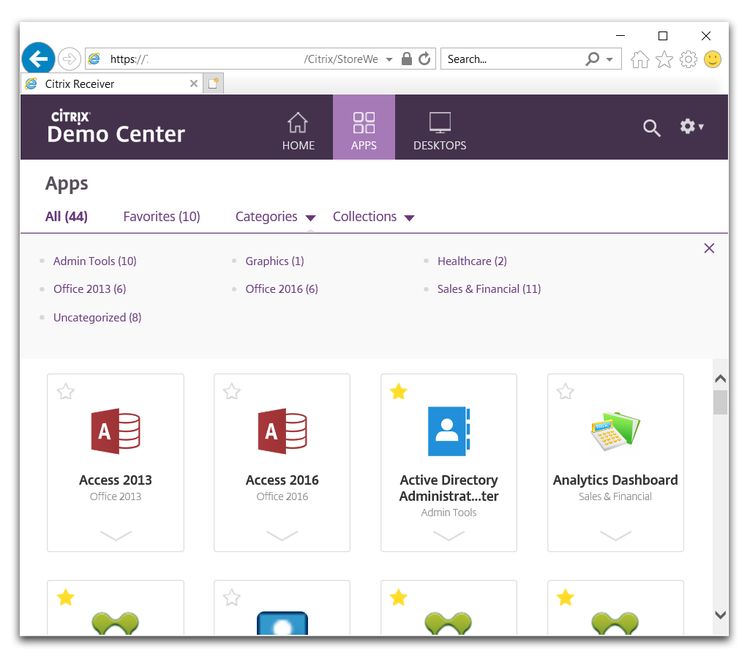
Task: Favorite Access 2016 with its star
Action: coord(232,392)
